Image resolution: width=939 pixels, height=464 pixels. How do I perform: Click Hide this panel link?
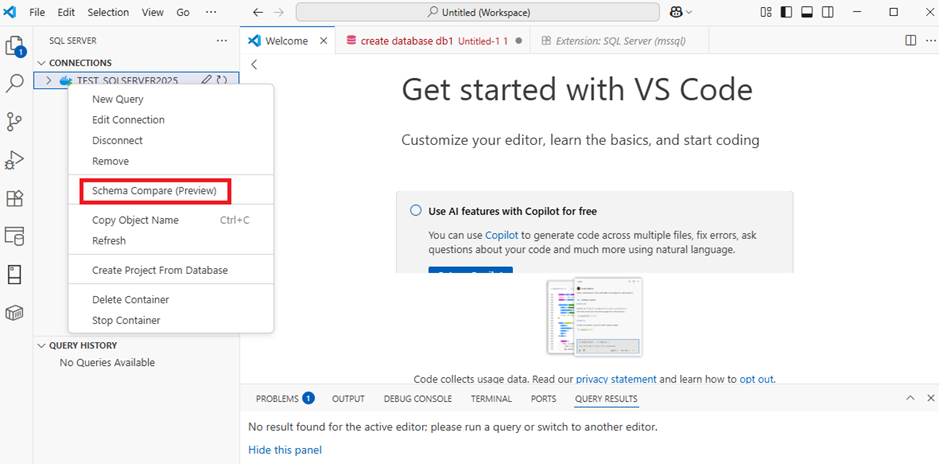pos(285,450)
